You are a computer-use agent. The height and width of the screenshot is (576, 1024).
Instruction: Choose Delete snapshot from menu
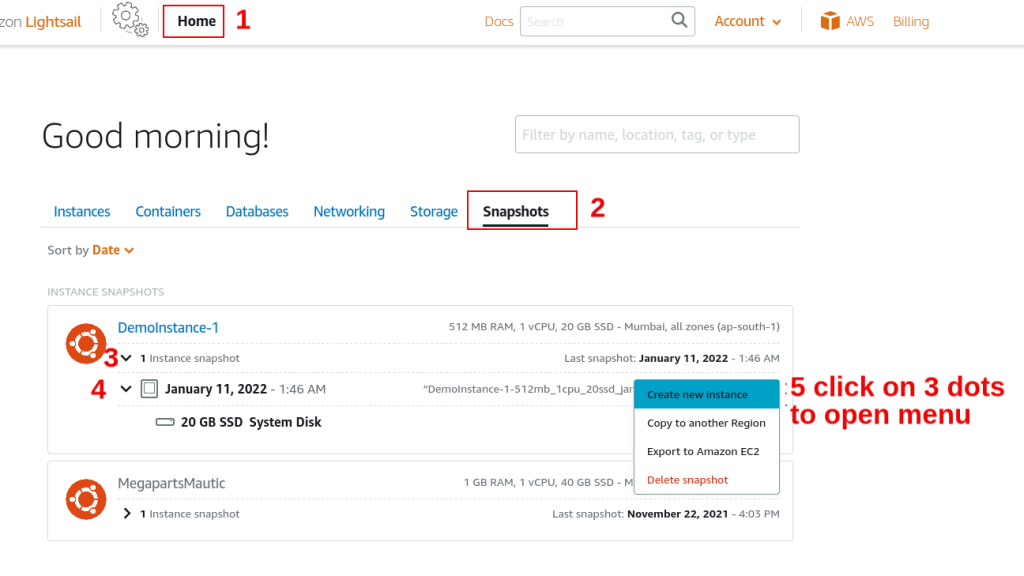pos(707,480)
